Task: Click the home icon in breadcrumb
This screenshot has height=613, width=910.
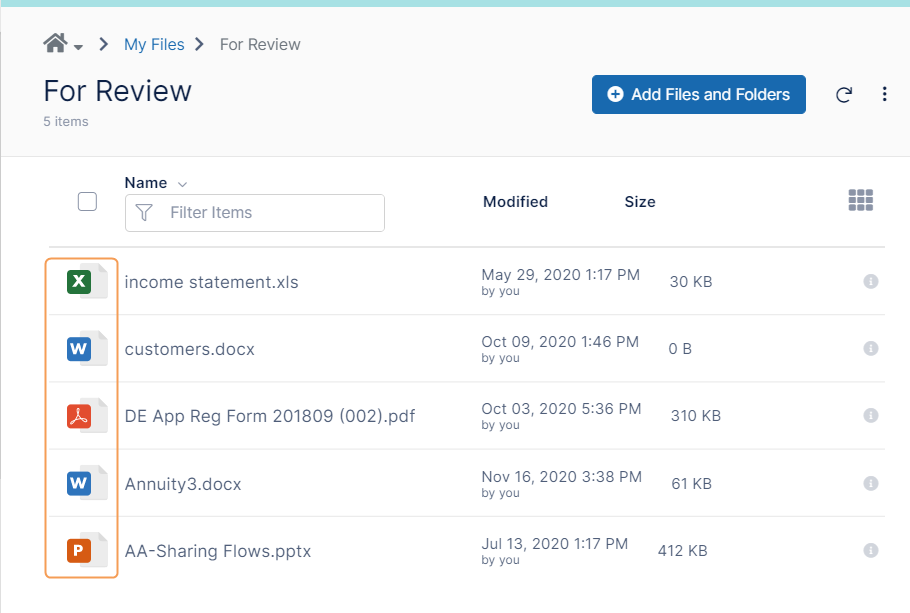Action: [55, 43]
